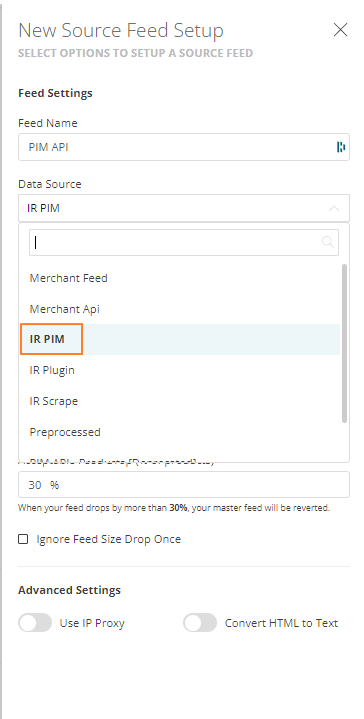Turn on Convert HTML to Text toggle
This screenshot has width=364, height=719.
click(x=200, y=623)
